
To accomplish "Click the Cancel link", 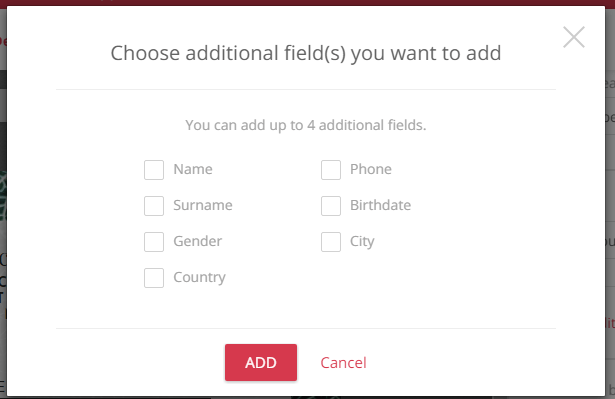I will pyautogui.click(x=343, y=363).
